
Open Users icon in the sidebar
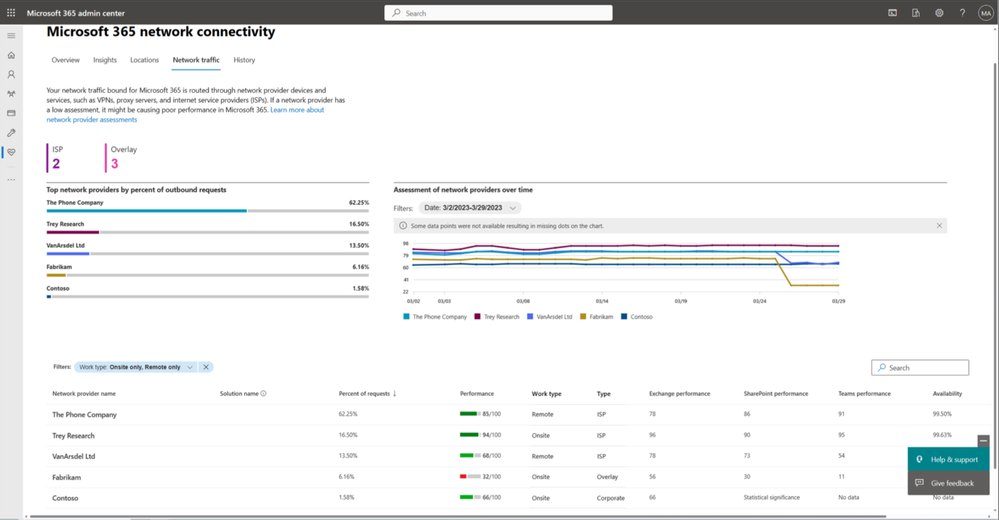[x=11, y=75]
